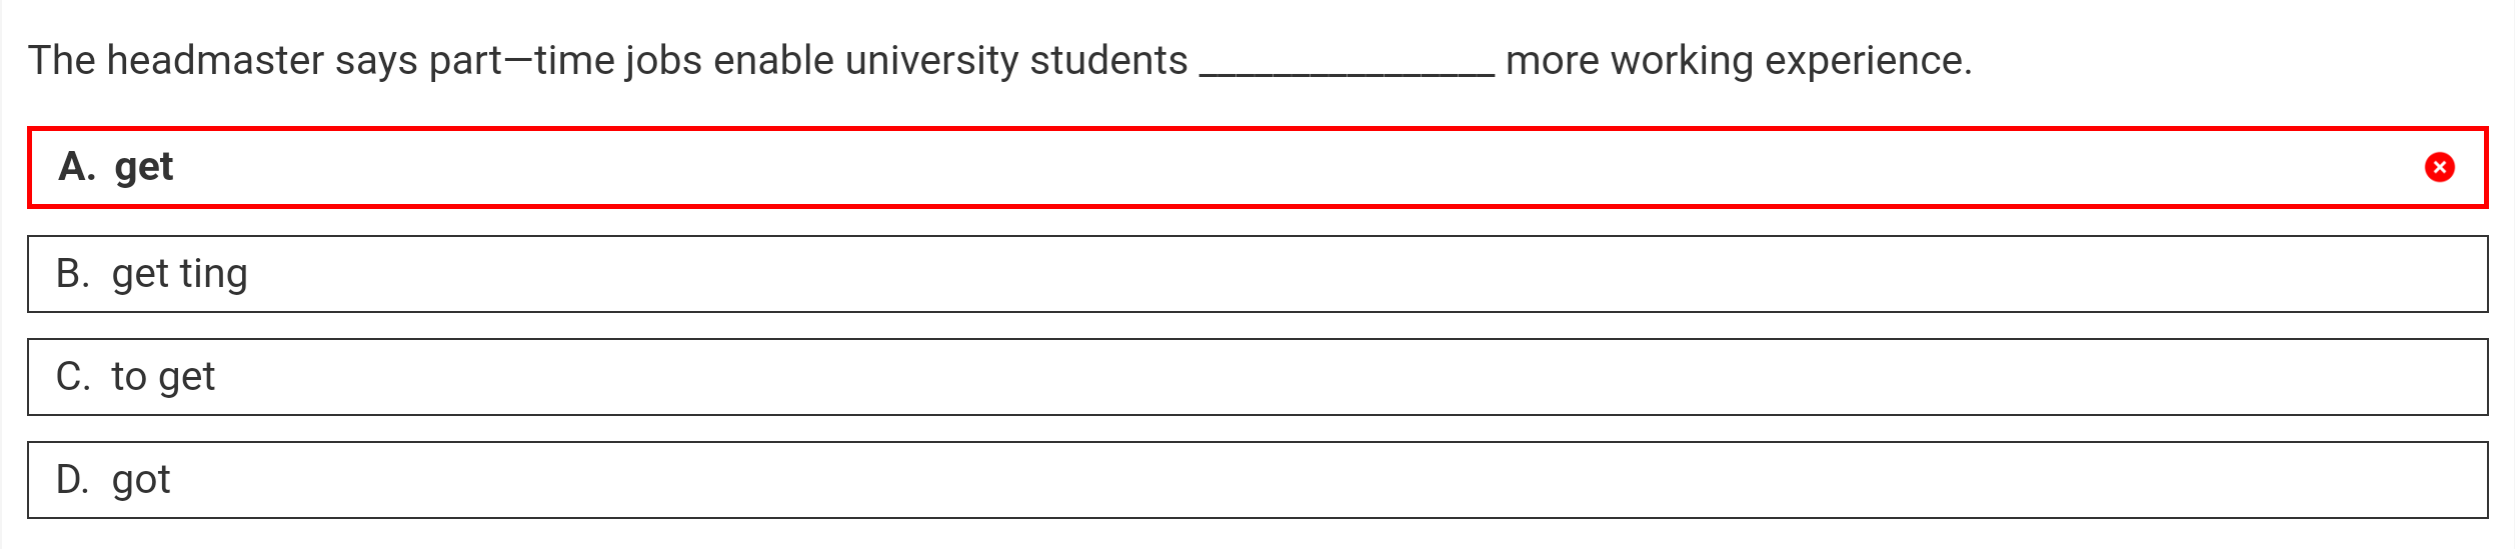Click 'more working experience' phrase in question

click(1738, 61)
